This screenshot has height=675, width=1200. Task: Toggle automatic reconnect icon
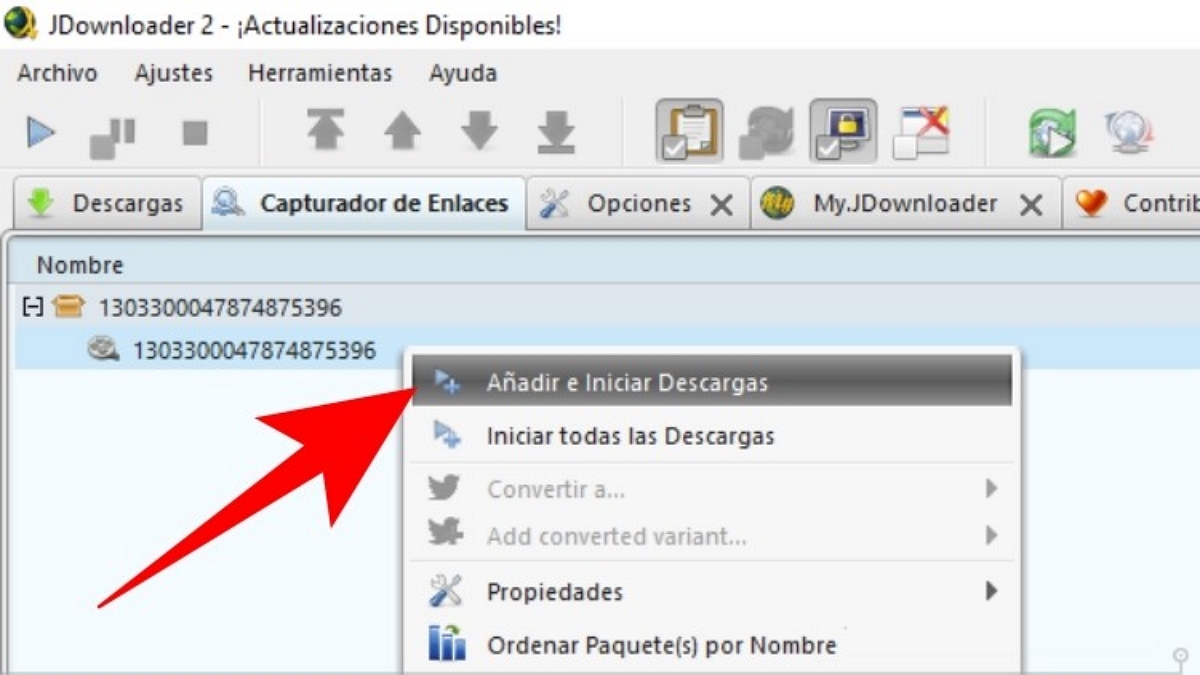[766, 132]
